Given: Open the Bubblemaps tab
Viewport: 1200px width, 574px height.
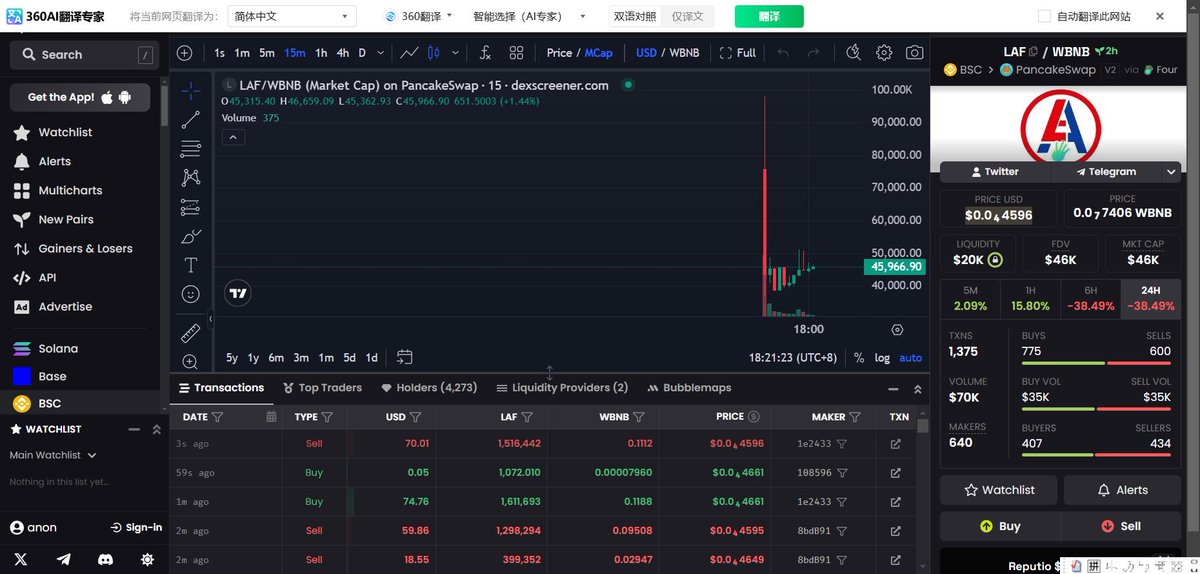Looking at the screenshot, I should [689, 388].
